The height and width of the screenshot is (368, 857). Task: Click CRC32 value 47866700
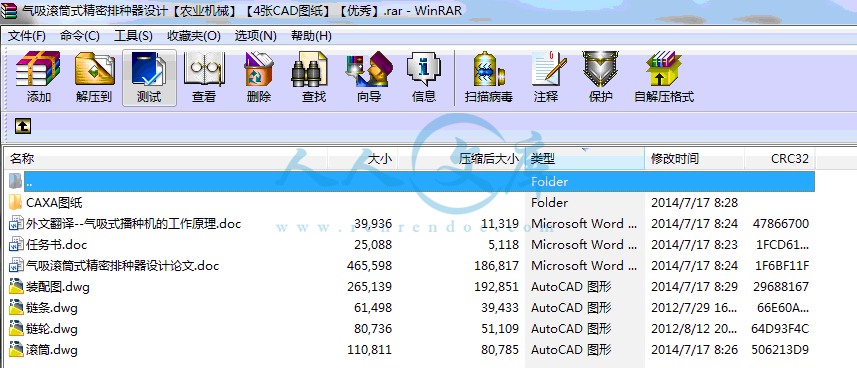(780, 224)
